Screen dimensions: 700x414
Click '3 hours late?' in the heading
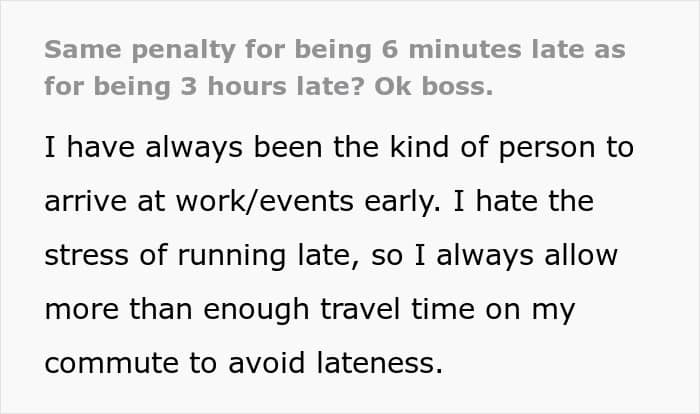272,86
